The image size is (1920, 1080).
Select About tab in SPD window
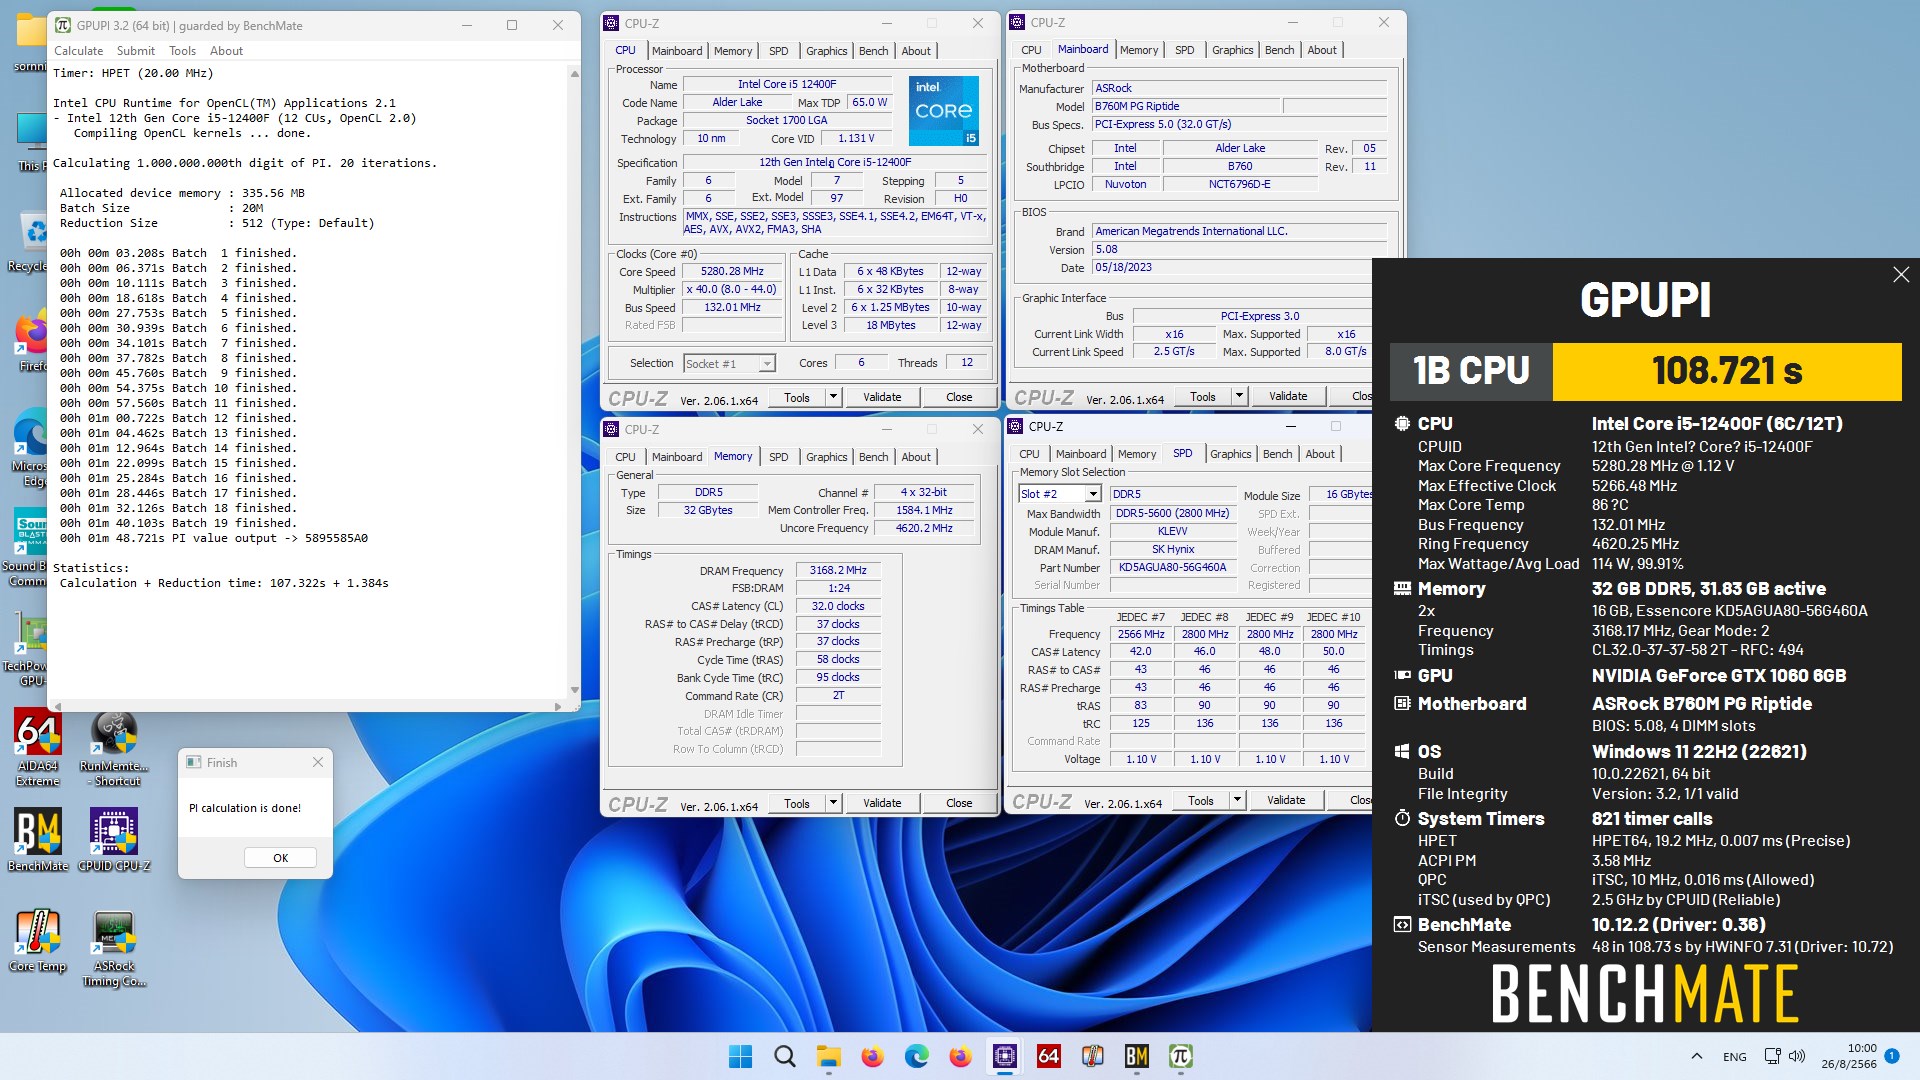pos(1320,454)
